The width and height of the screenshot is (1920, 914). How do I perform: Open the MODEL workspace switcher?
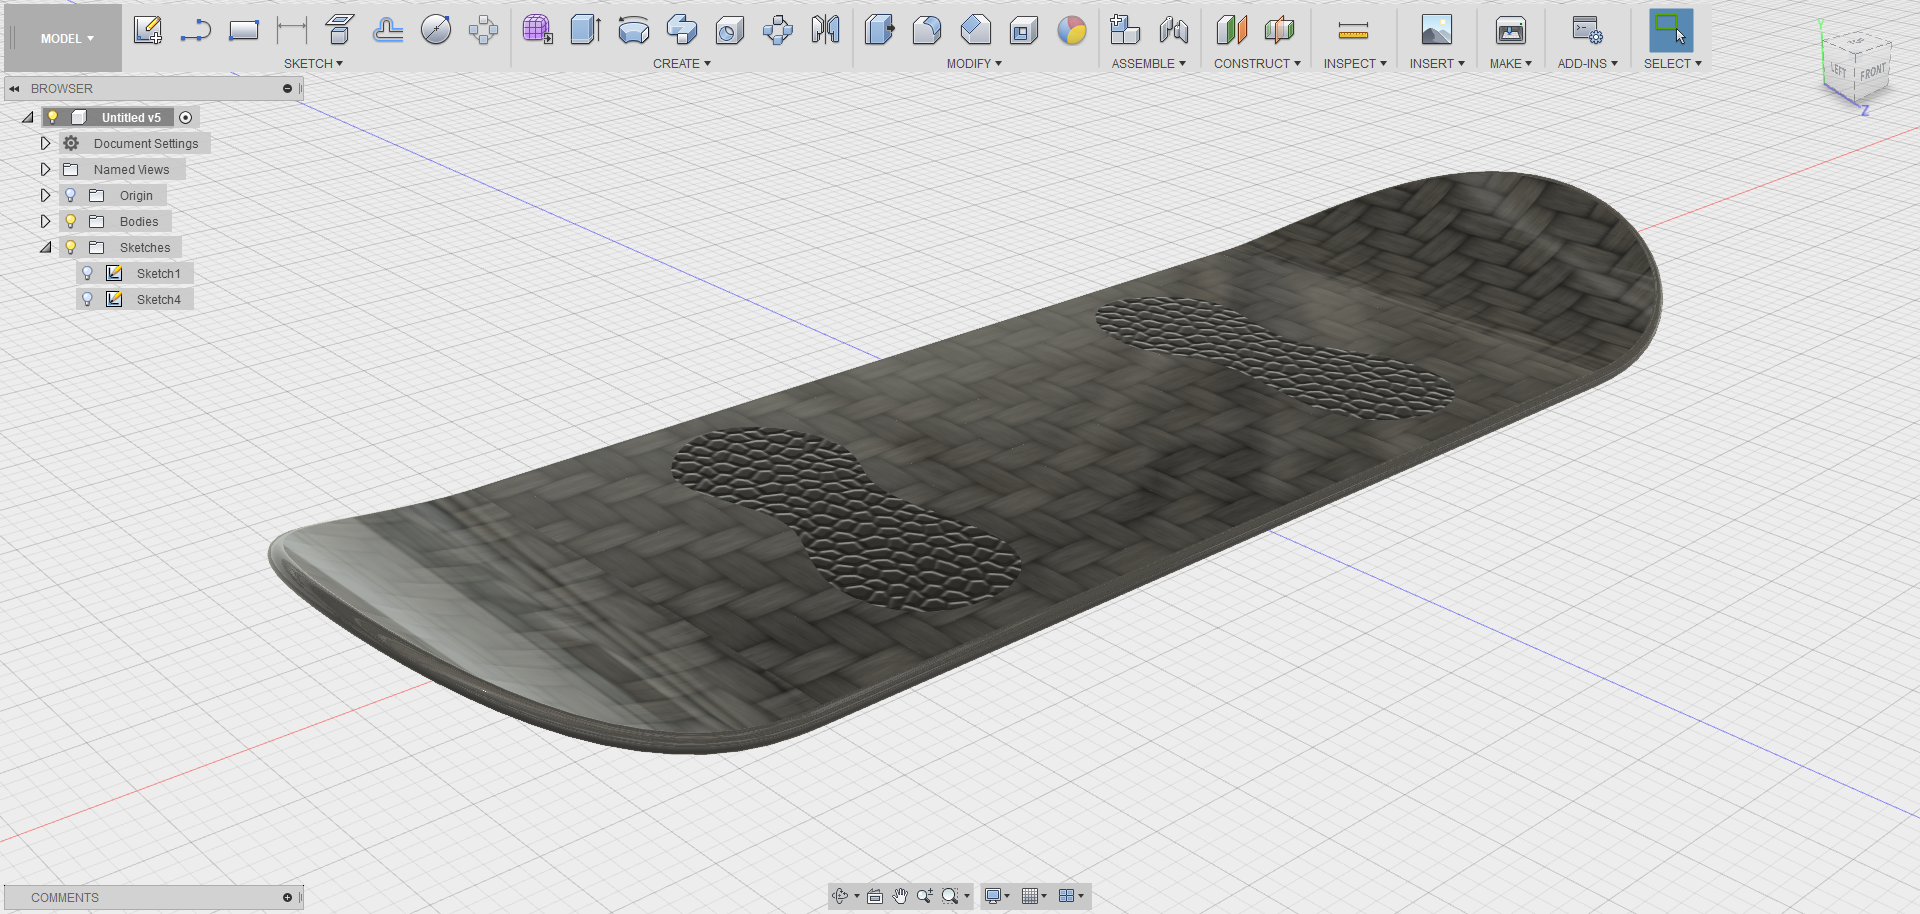click(x=62, y=38)
